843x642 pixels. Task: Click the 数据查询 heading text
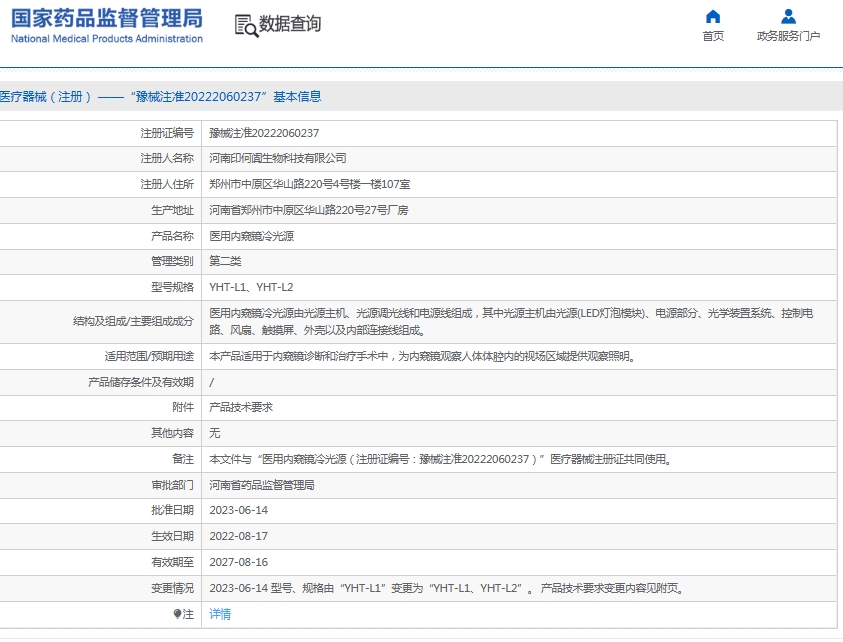pos(290,24)
